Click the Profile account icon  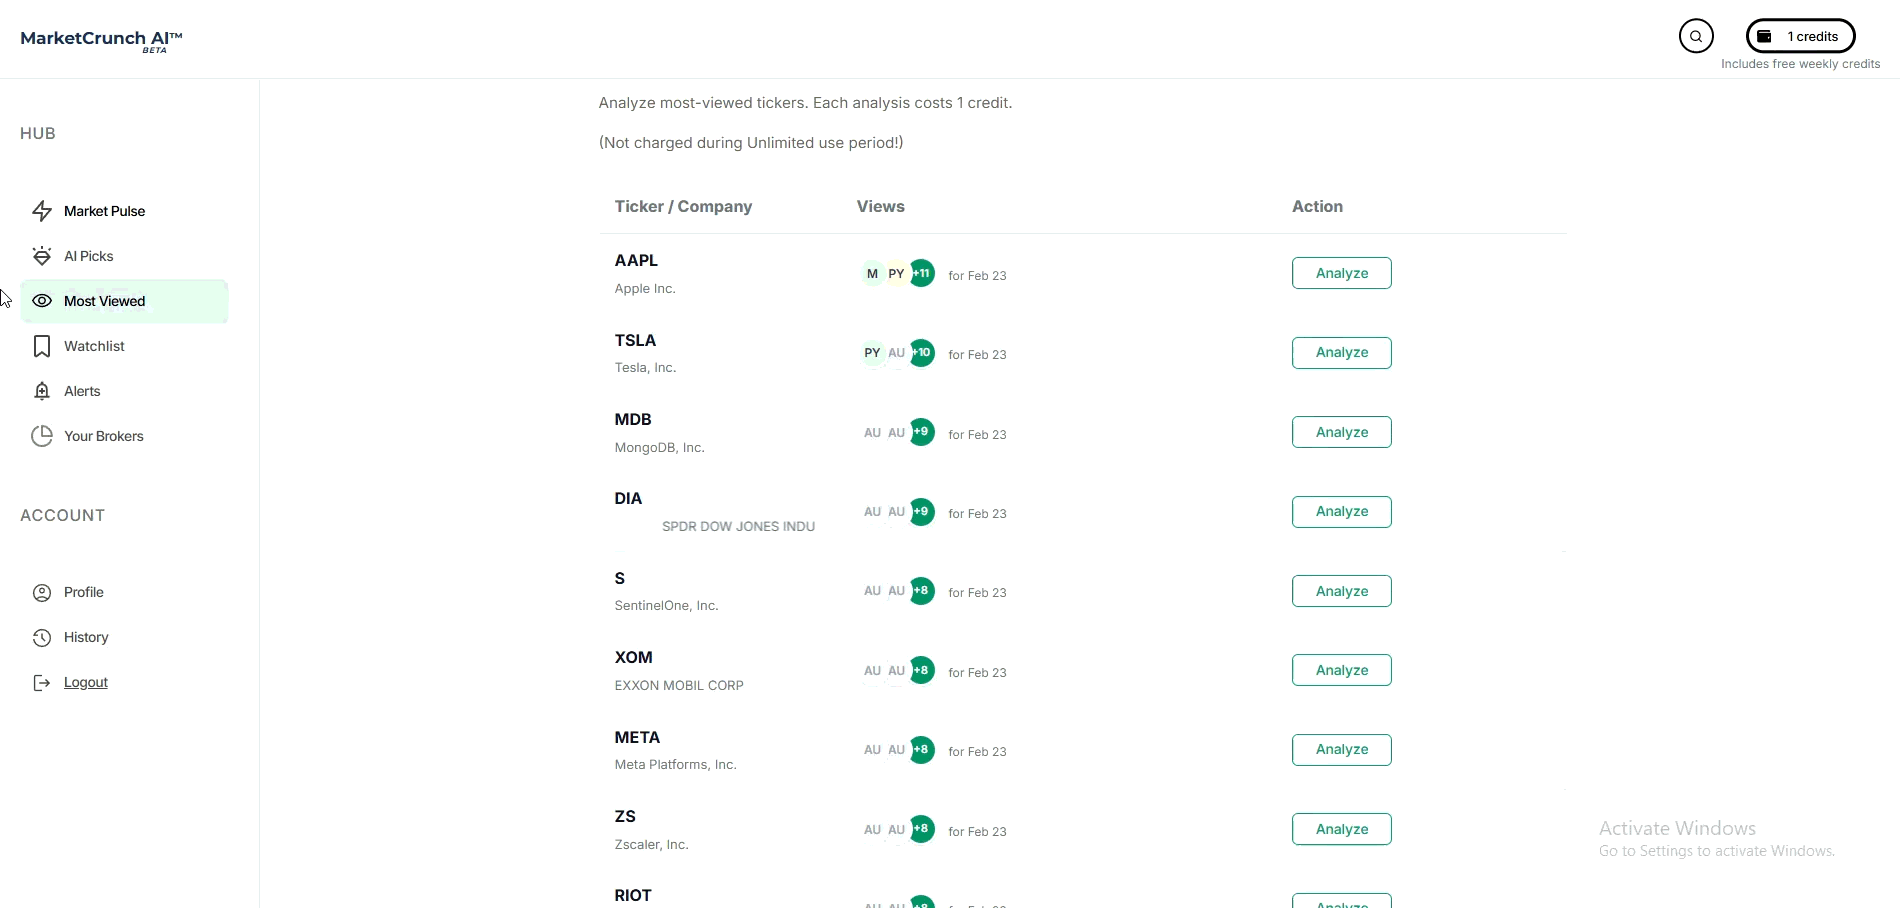pos(42,592)
